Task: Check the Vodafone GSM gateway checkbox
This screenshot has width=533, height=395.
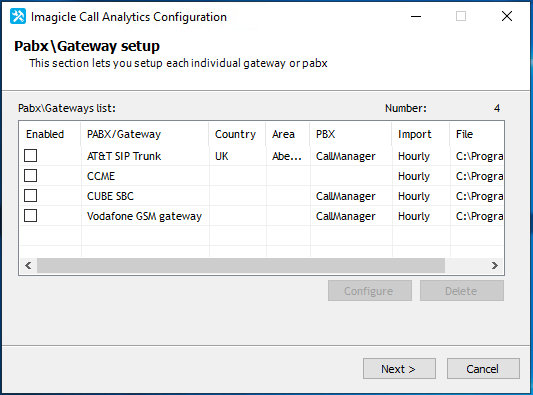Action: pyautogui.click(x=31, y=216)
